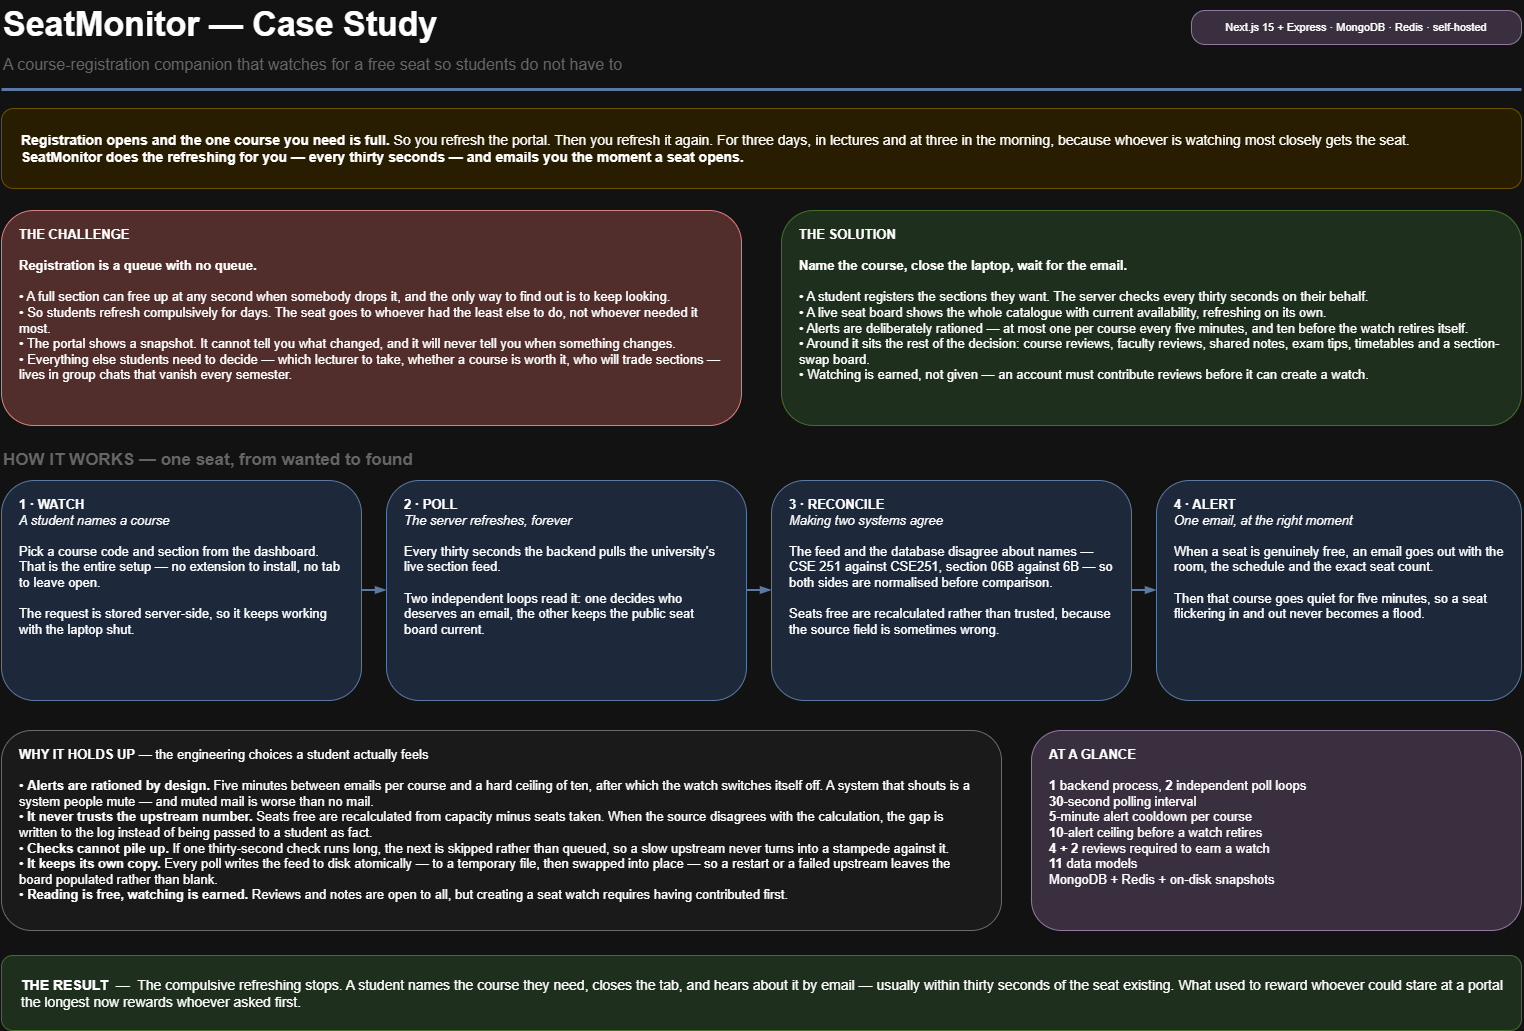Click bullet 'Checks cannot pile up.'
The image size is (1524, 1031).
point(484,849)
